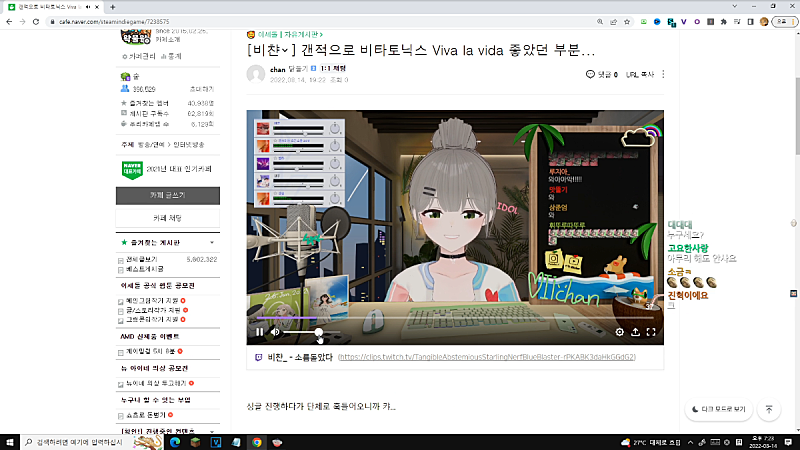This screenshot has height=450, width=800.
Task: Bookmark this page with star icon
Action: click(x=627, y=22)
